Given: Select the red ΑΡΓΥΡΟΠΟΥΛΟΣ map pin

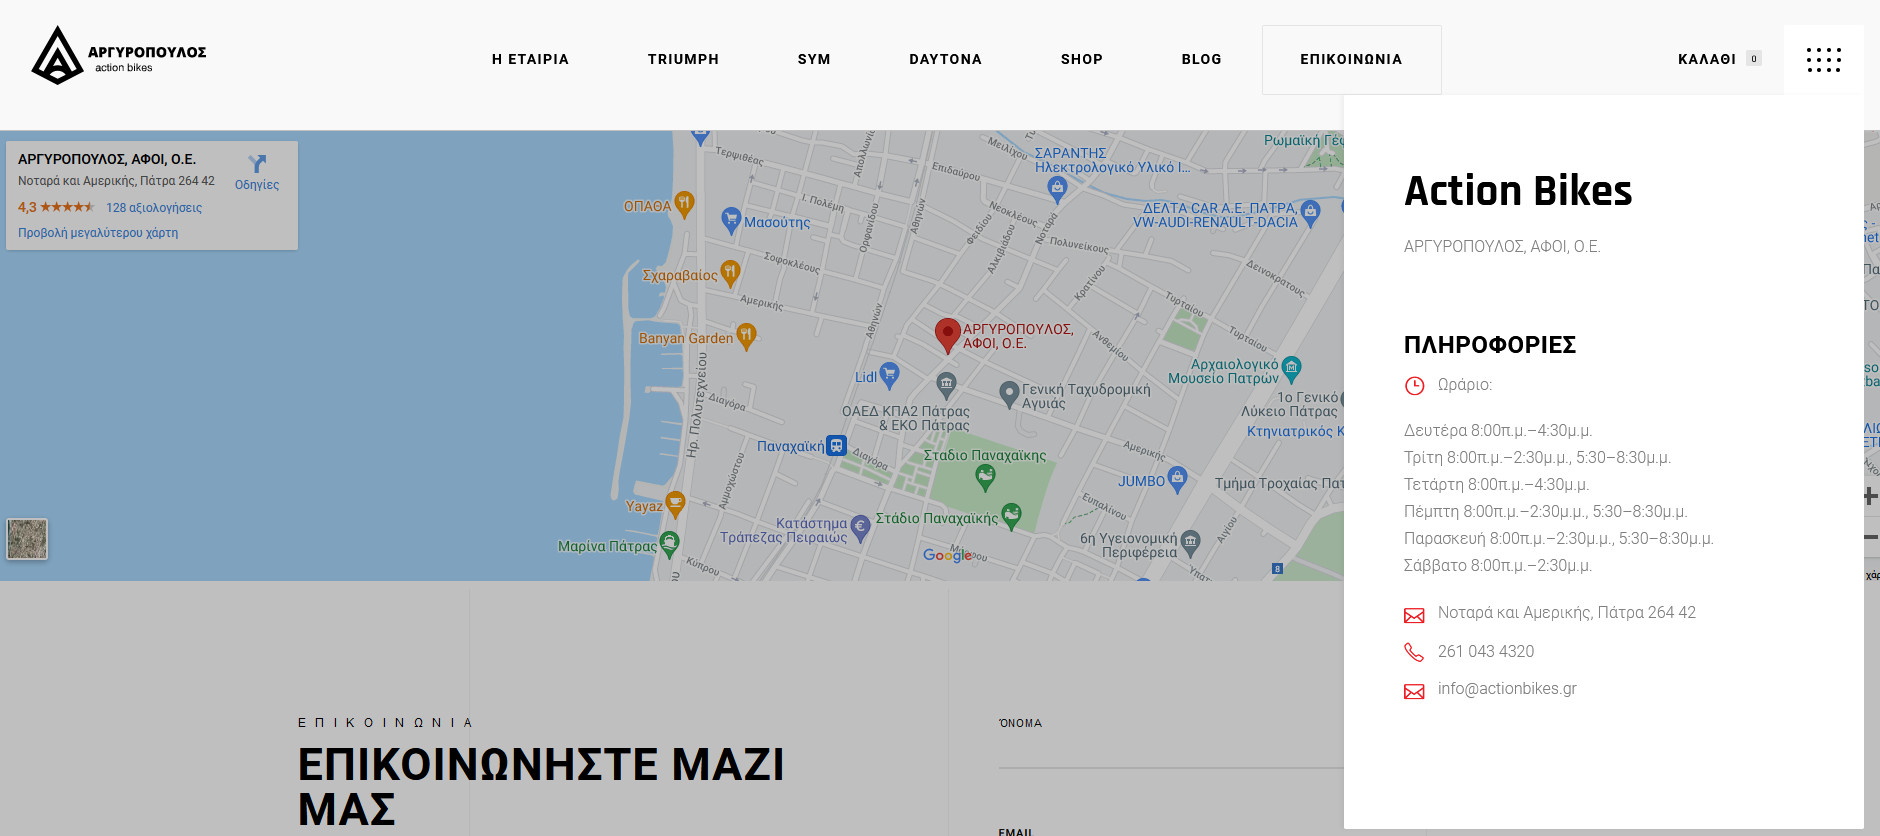Looking at the screenshot, I should pos(947,336).
